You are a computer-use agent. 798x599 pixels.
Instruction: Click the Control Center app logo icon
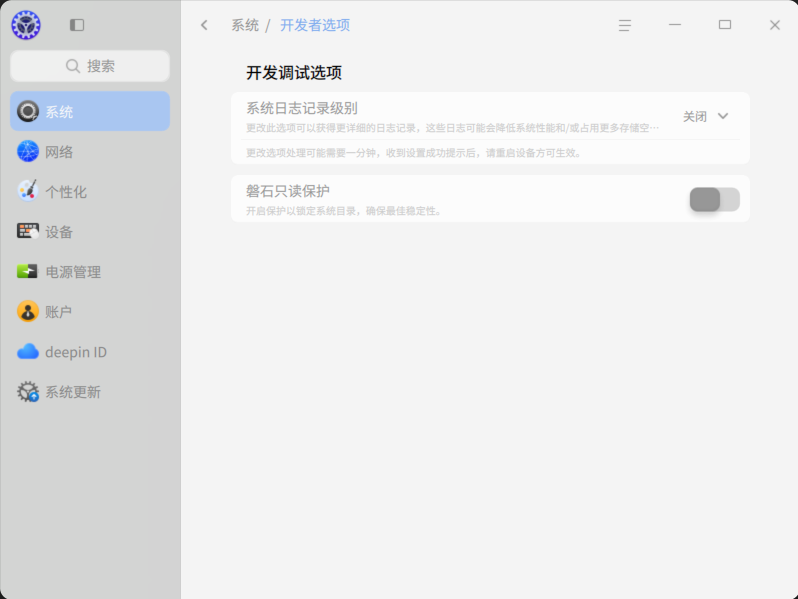(26, 25)
